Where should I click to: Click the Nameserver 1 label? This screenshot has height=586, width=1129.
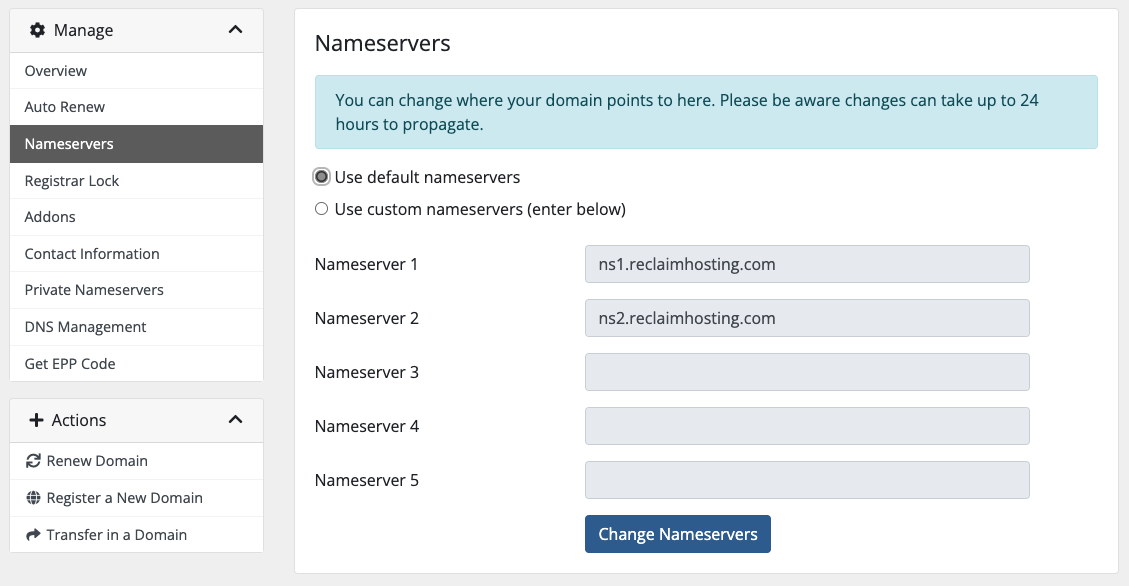point(366,264)
